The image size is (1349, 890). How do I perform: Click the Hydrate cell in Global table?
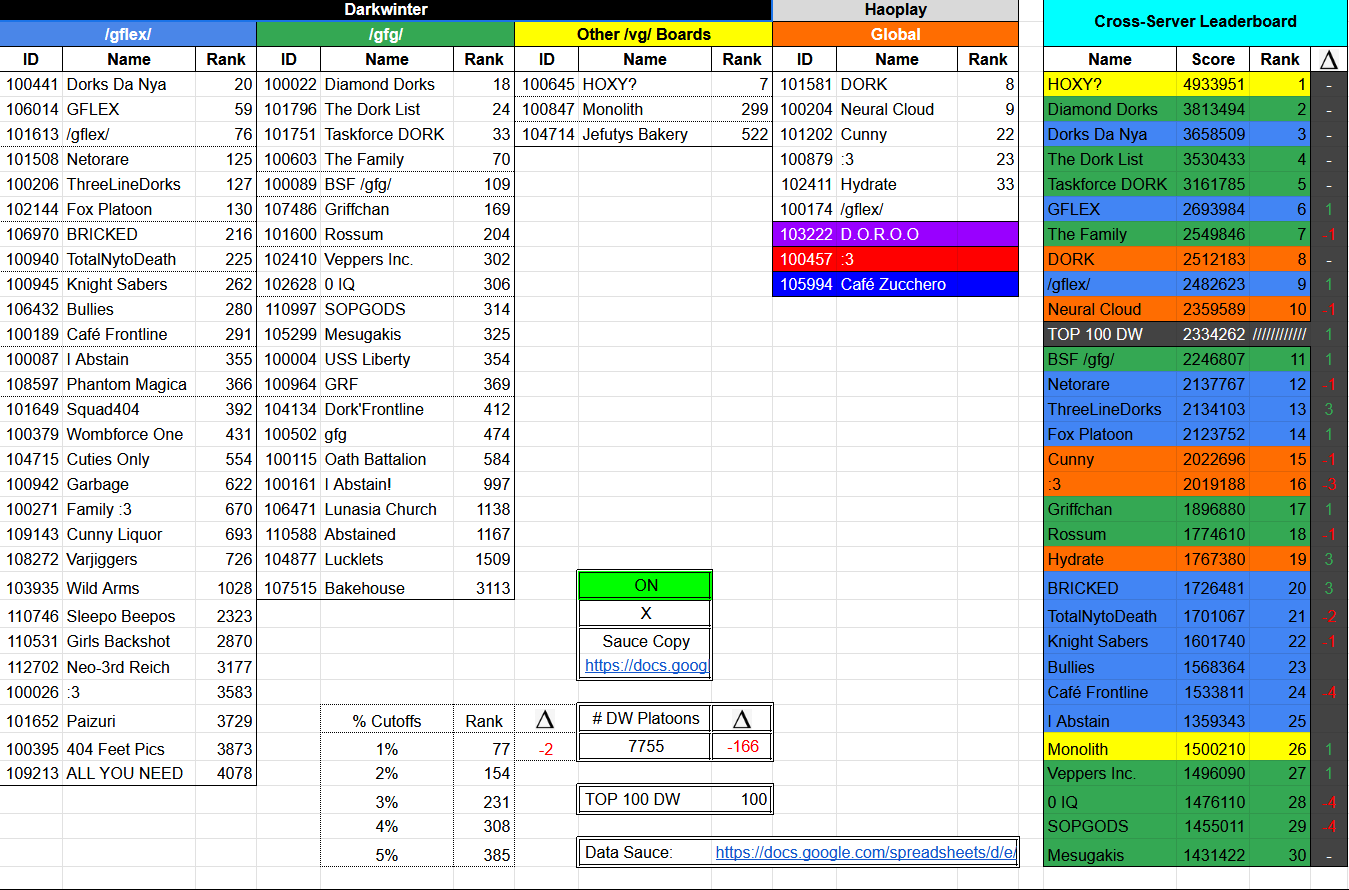(x=895, y=184)
